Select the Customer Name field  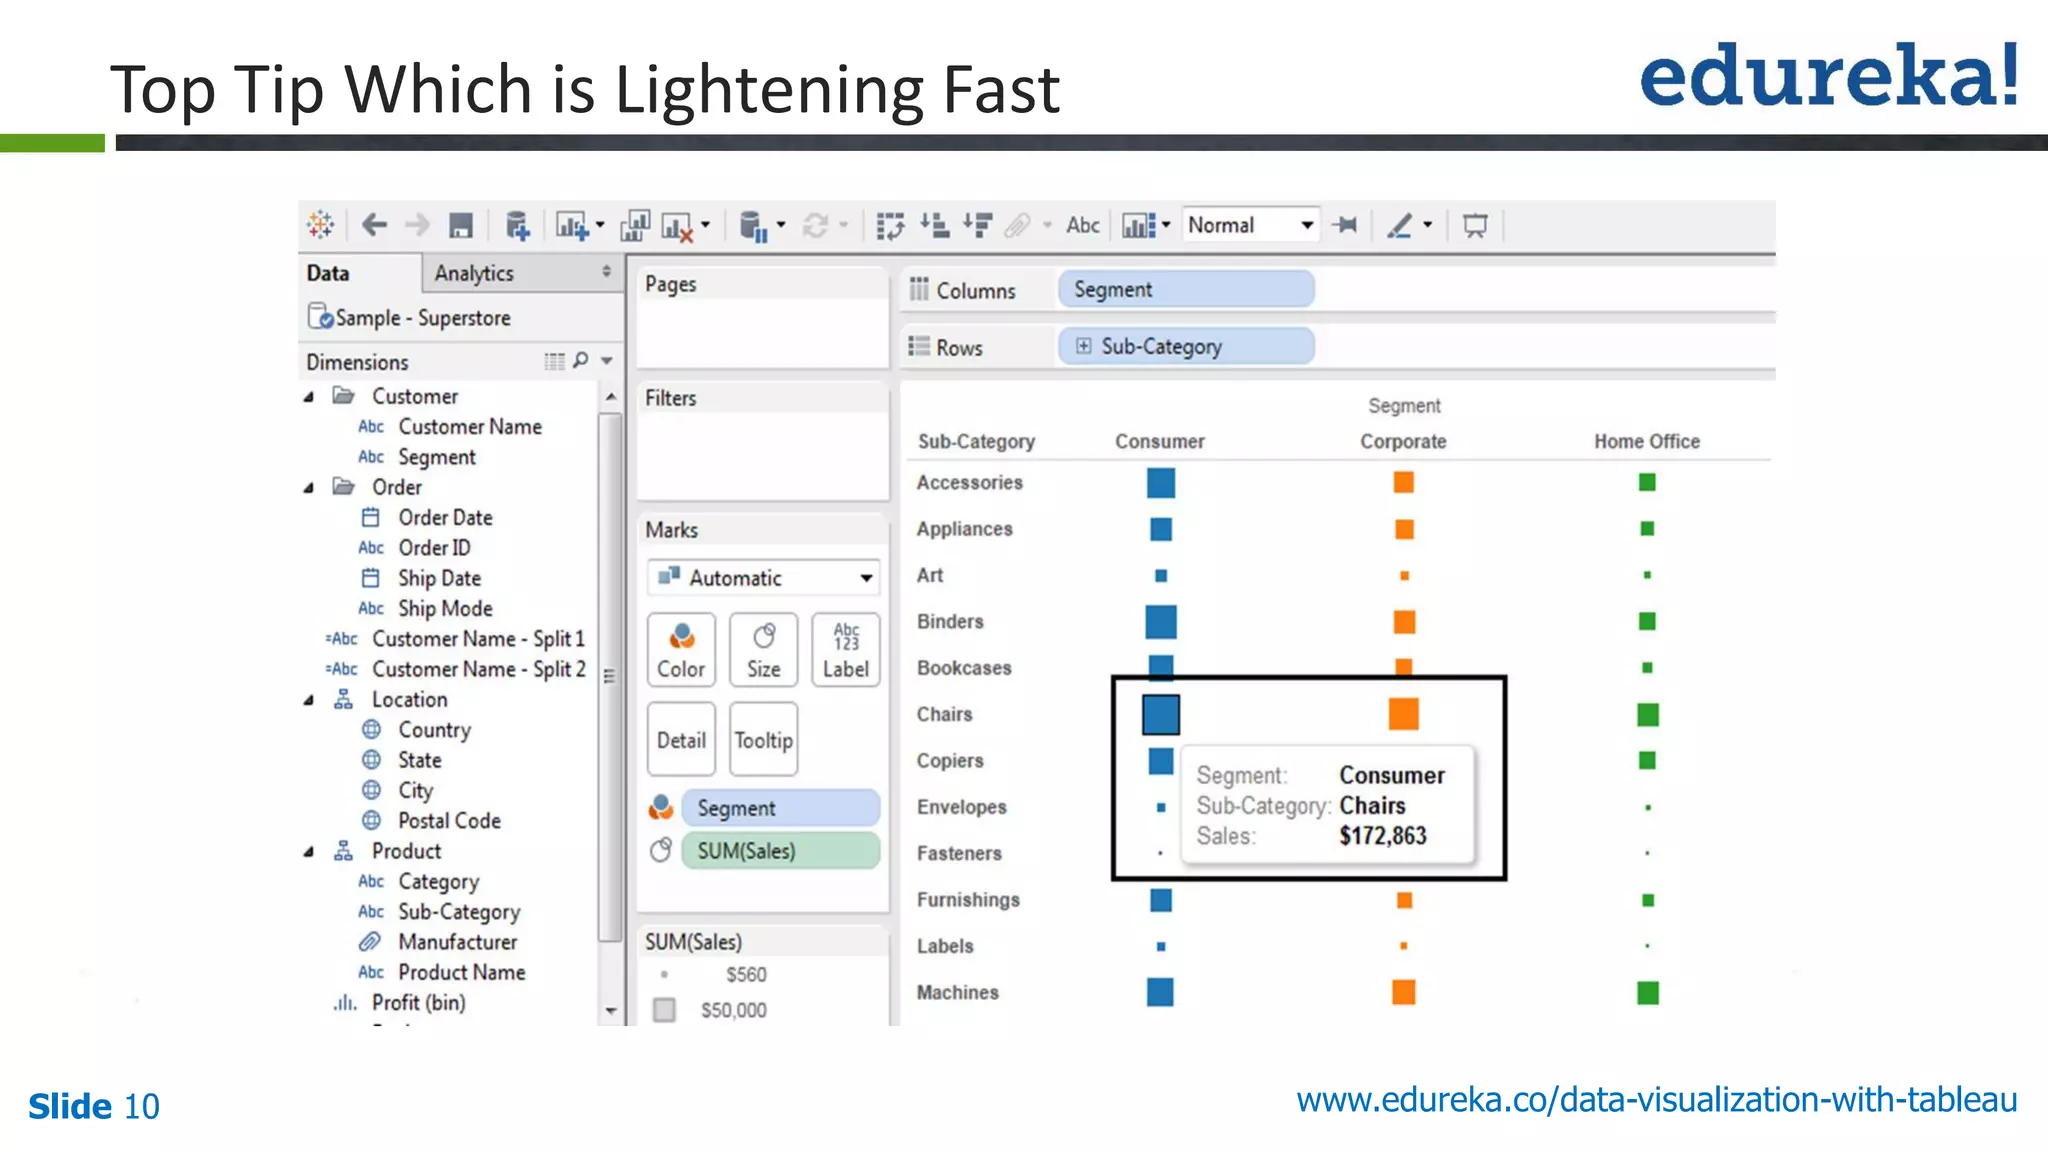coord(470,427)
